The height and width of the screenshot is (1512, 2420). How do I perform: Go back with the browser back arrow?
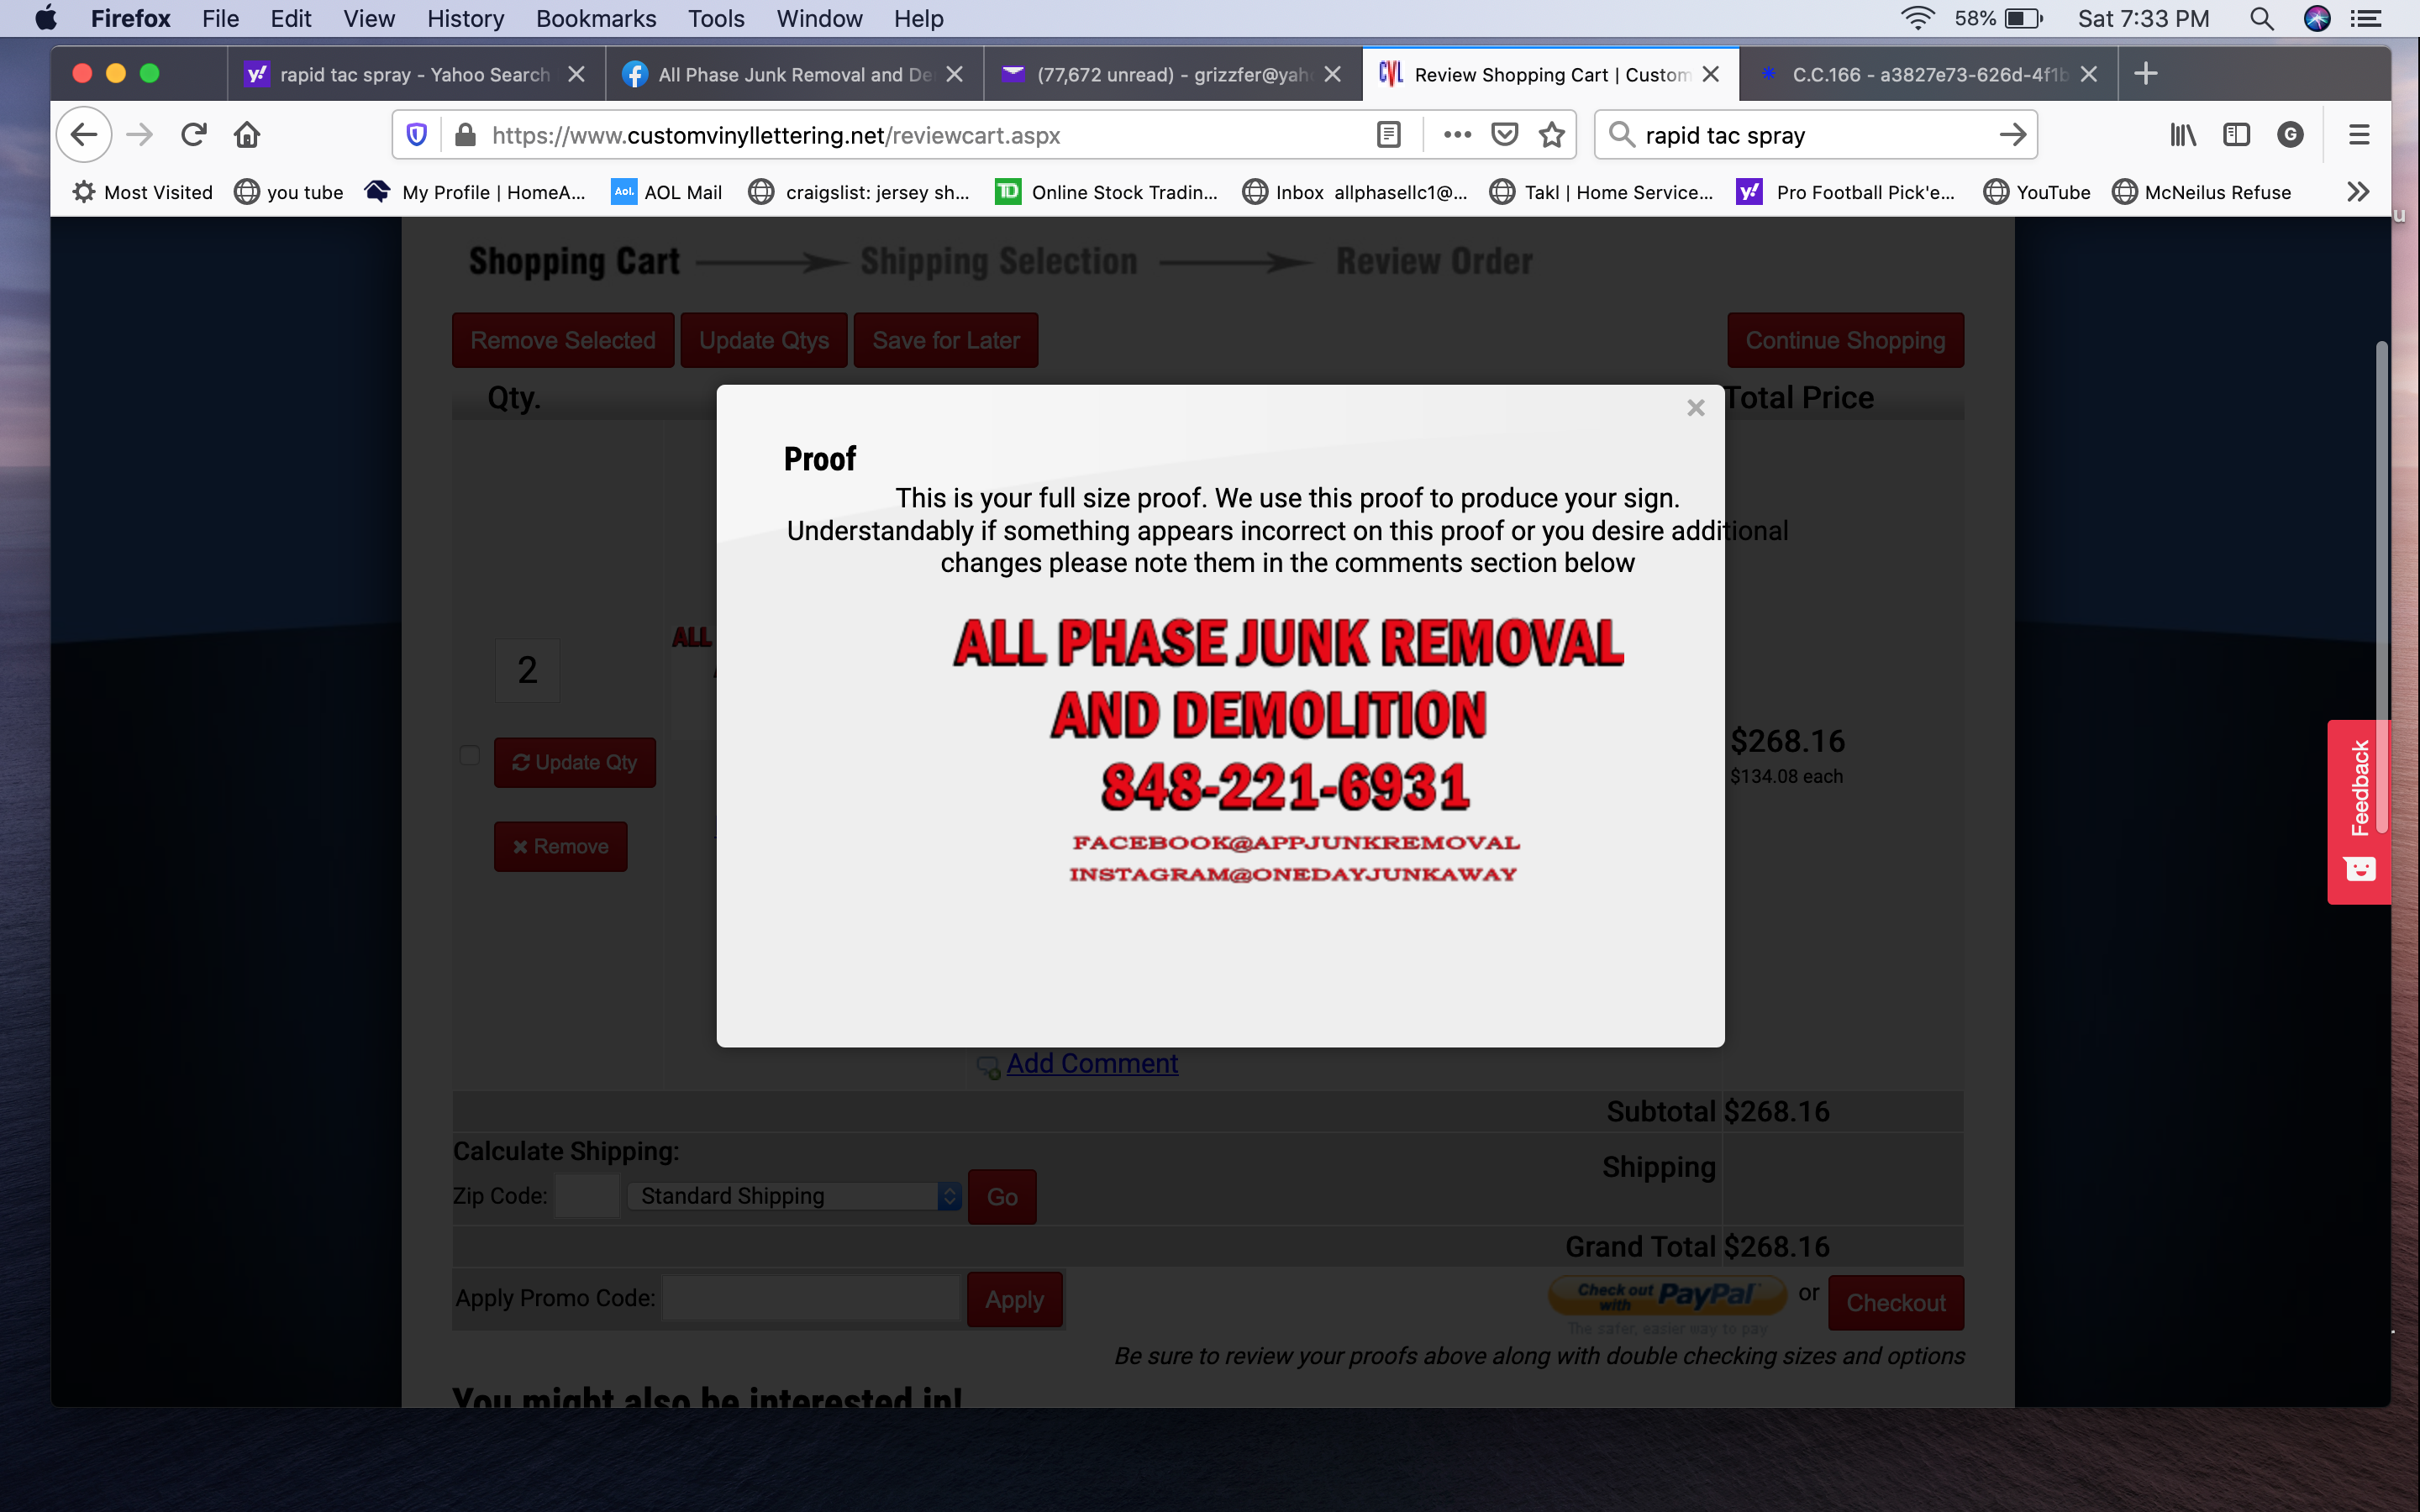tap(84, 134)
